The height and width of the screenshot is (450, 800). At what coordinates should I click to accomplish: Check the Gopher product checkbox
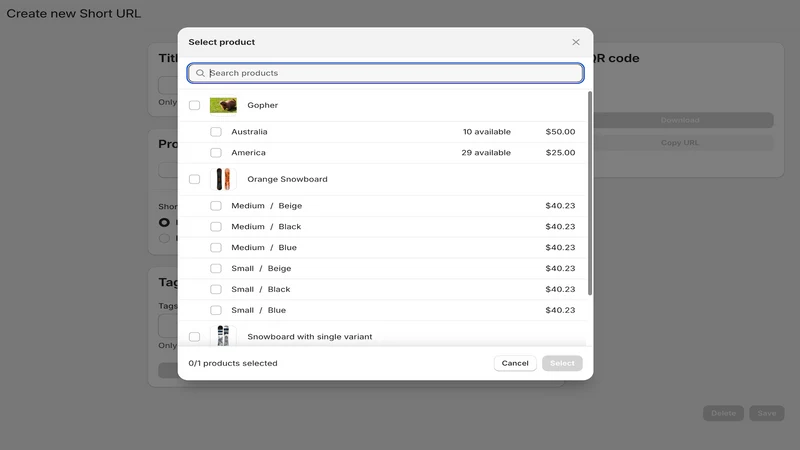point(194,105)
